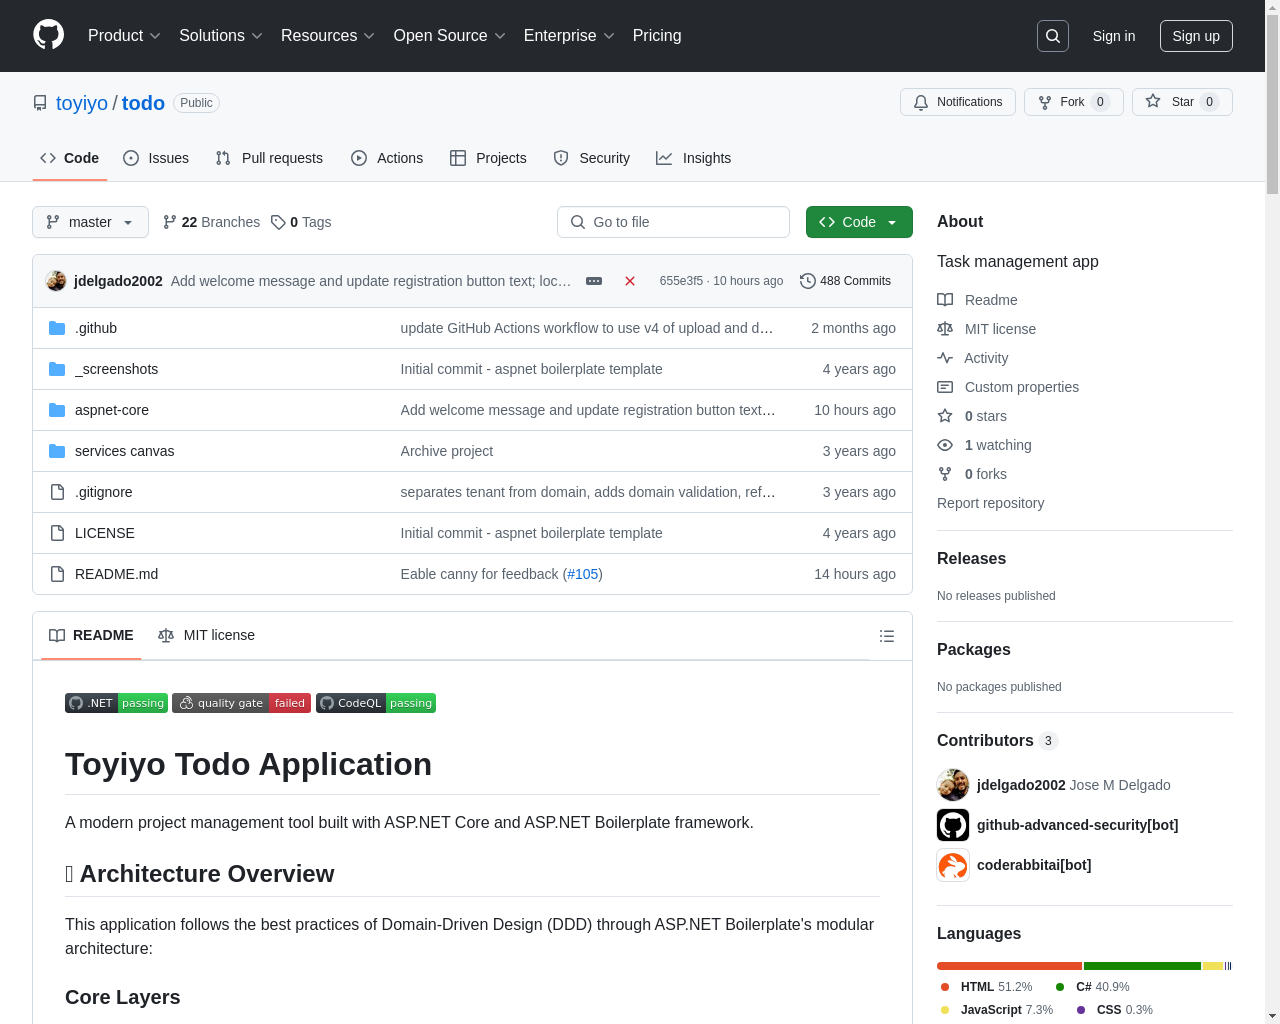Image resolution: width=1280 pixels, height=1024 pixels.
Task: Open the GitHub home logo
Action: (x=49, y=35)
